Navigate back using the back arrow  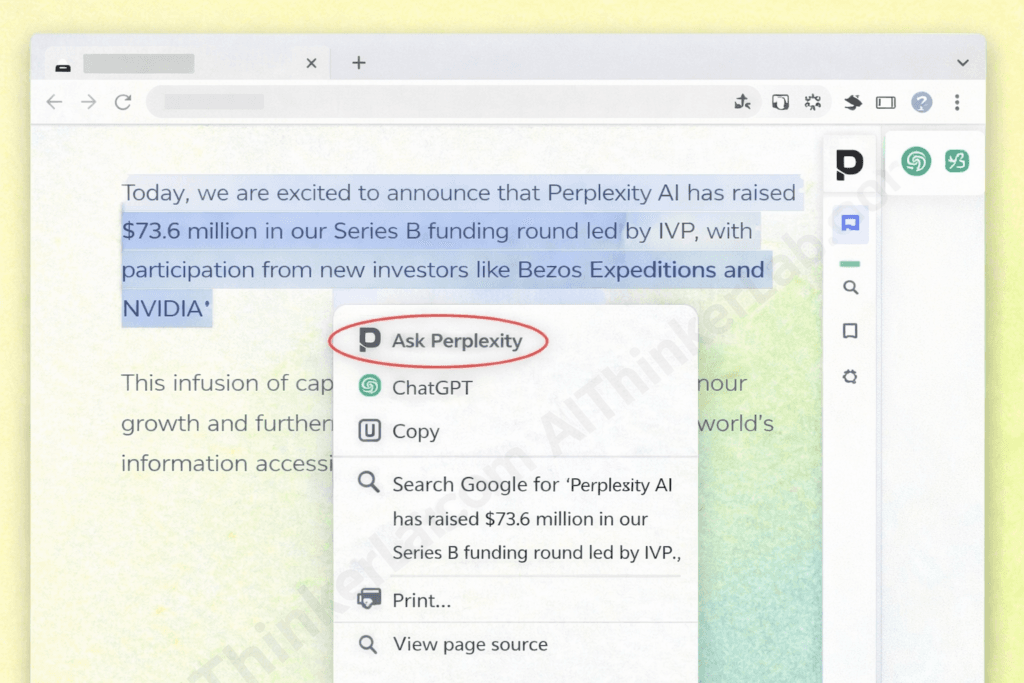click(x=55, y=101)
